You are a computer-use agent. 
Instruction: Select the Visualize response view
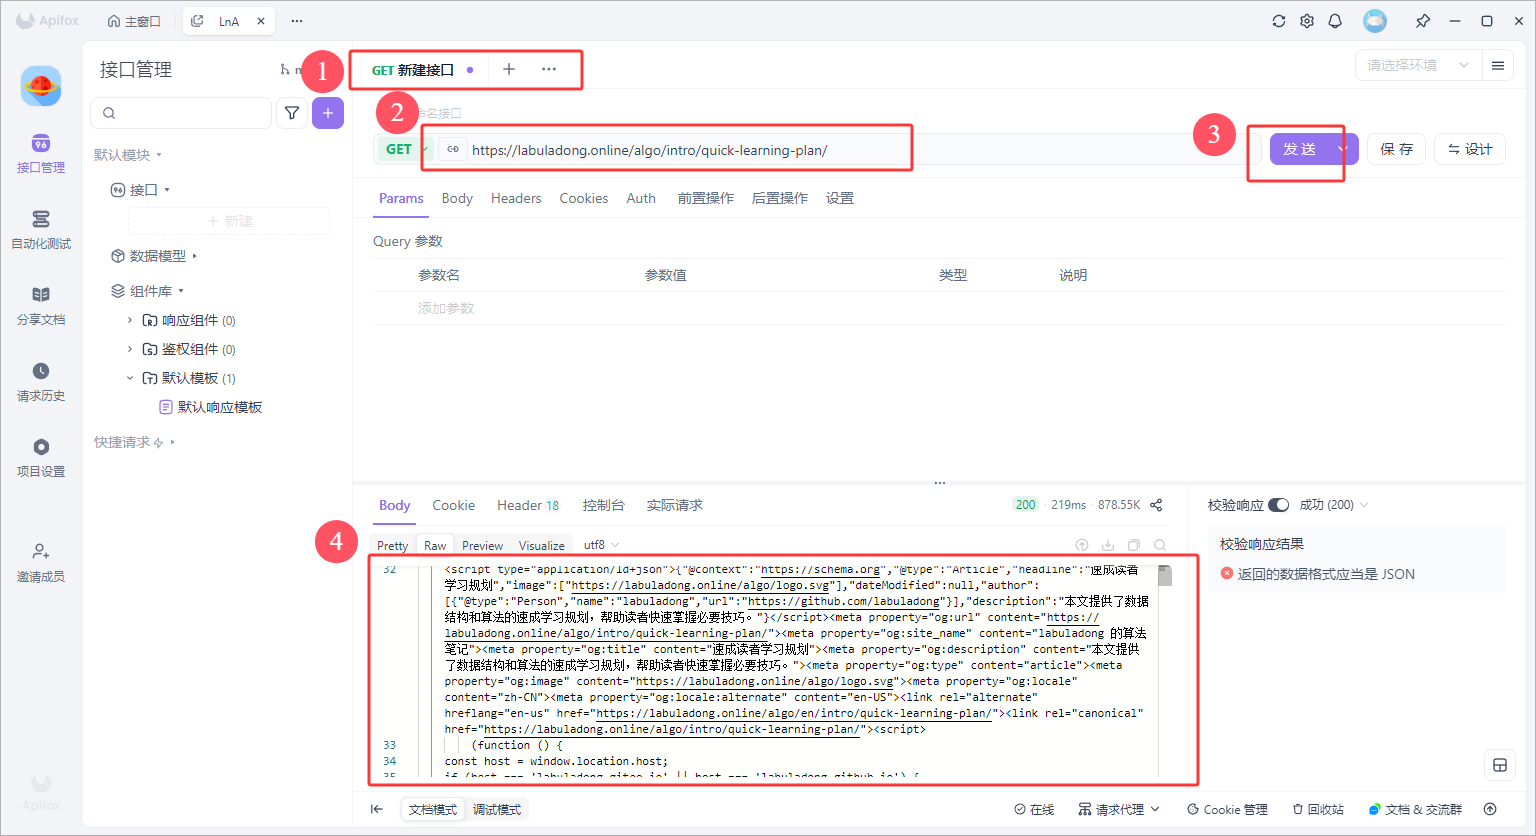[x=542, y=545]
